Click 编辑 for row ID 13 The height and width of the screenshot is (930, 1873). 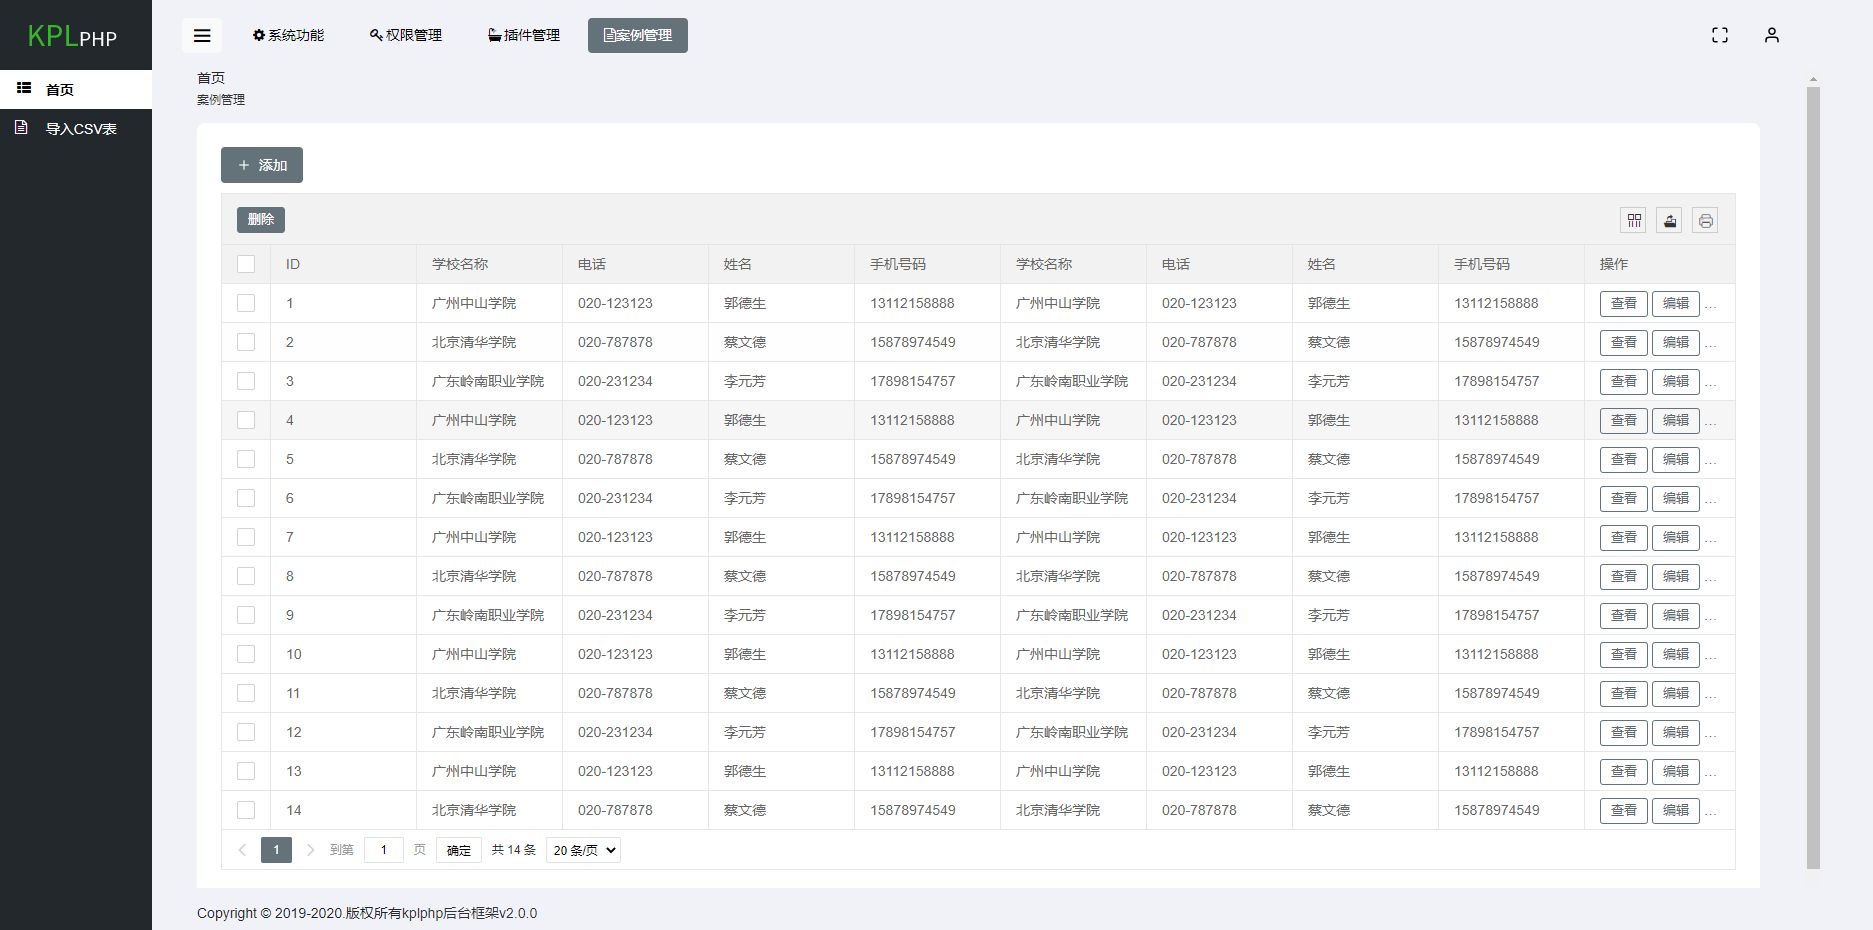[x=1676, y=771]
